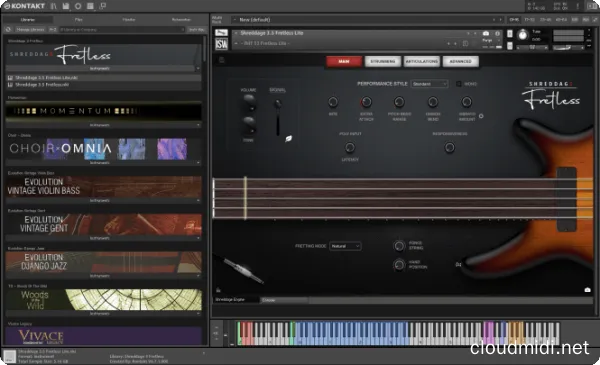Viewport: 600px width, 365px height.
Task: Open the STRUMMING page tab
Action: 383,62
